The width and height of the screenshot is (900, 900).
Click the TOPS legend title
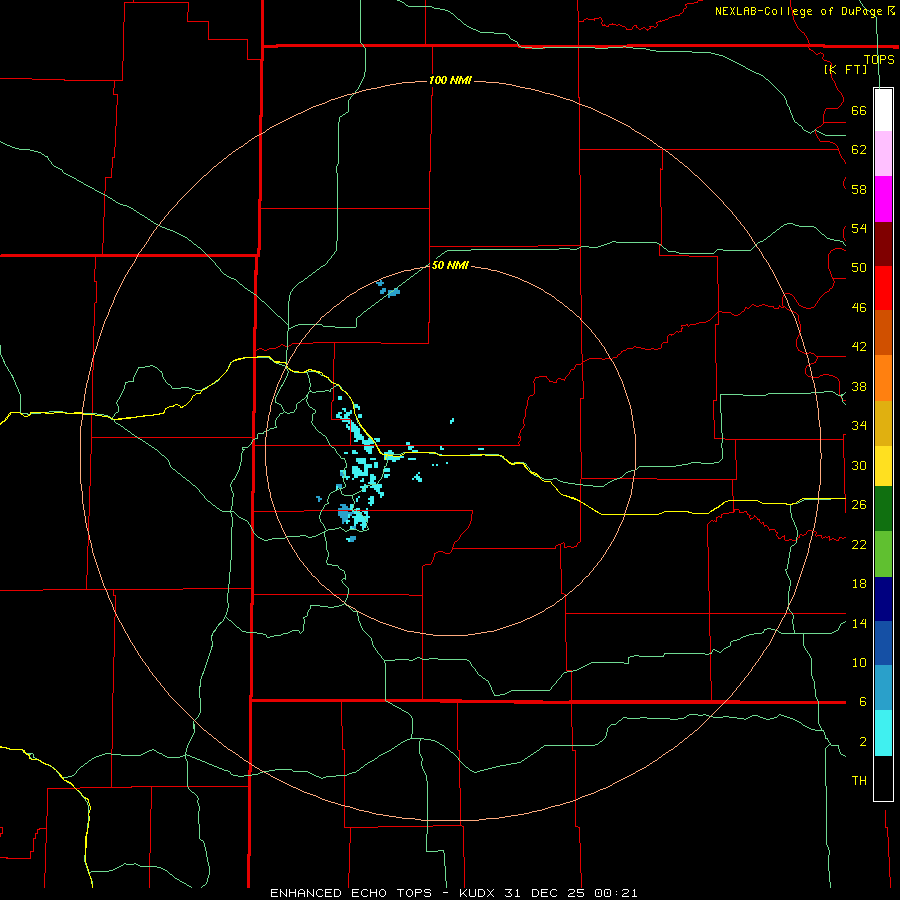(879, 59)
